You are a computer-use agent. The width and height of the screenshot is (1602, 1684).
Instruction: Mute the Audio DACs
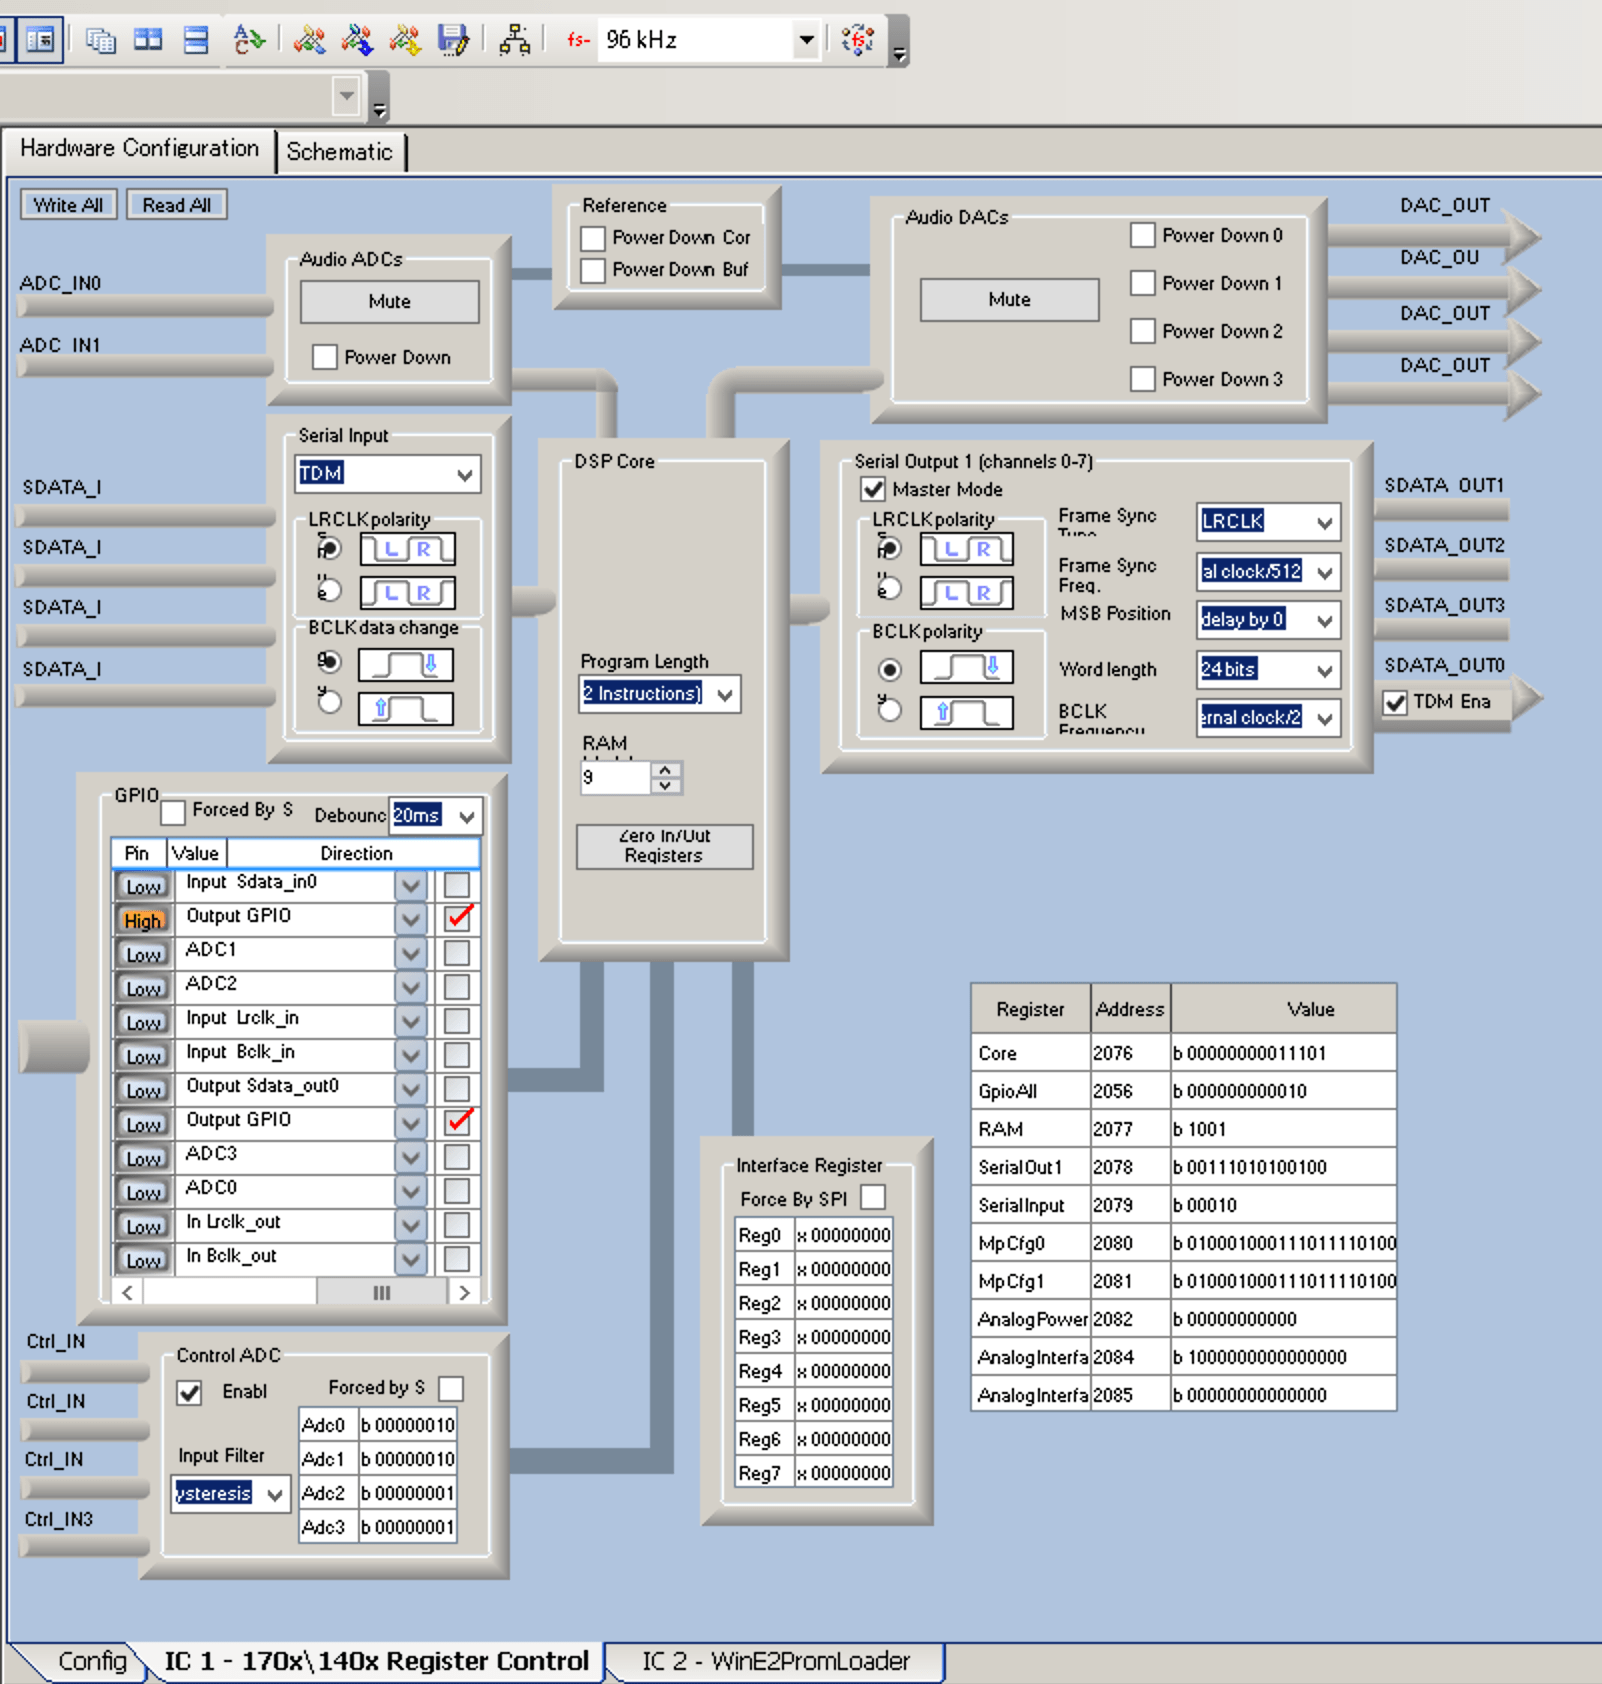[1009, 299]
